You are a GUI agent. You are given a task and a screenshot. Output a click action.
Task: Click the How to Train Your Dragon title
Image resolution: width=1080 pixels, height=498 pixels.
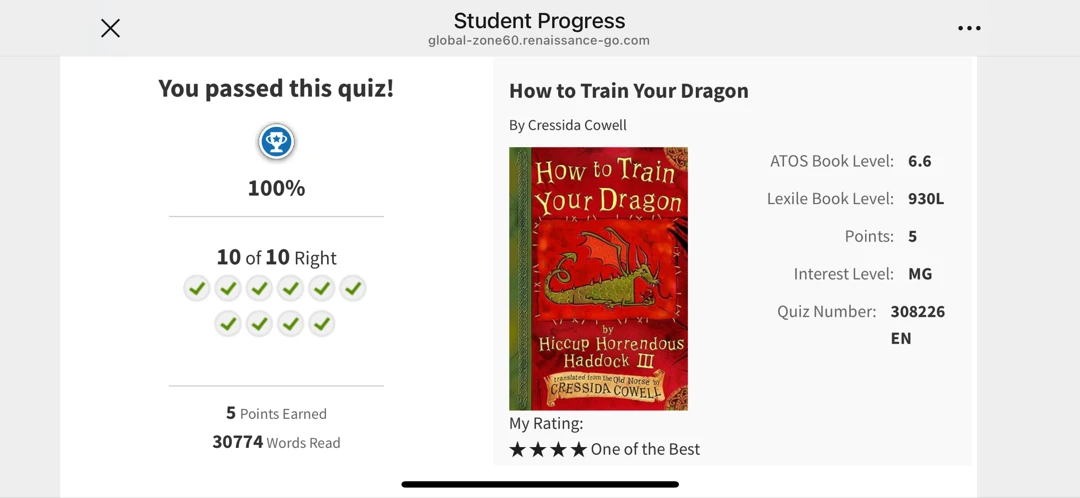coord(628,91)
